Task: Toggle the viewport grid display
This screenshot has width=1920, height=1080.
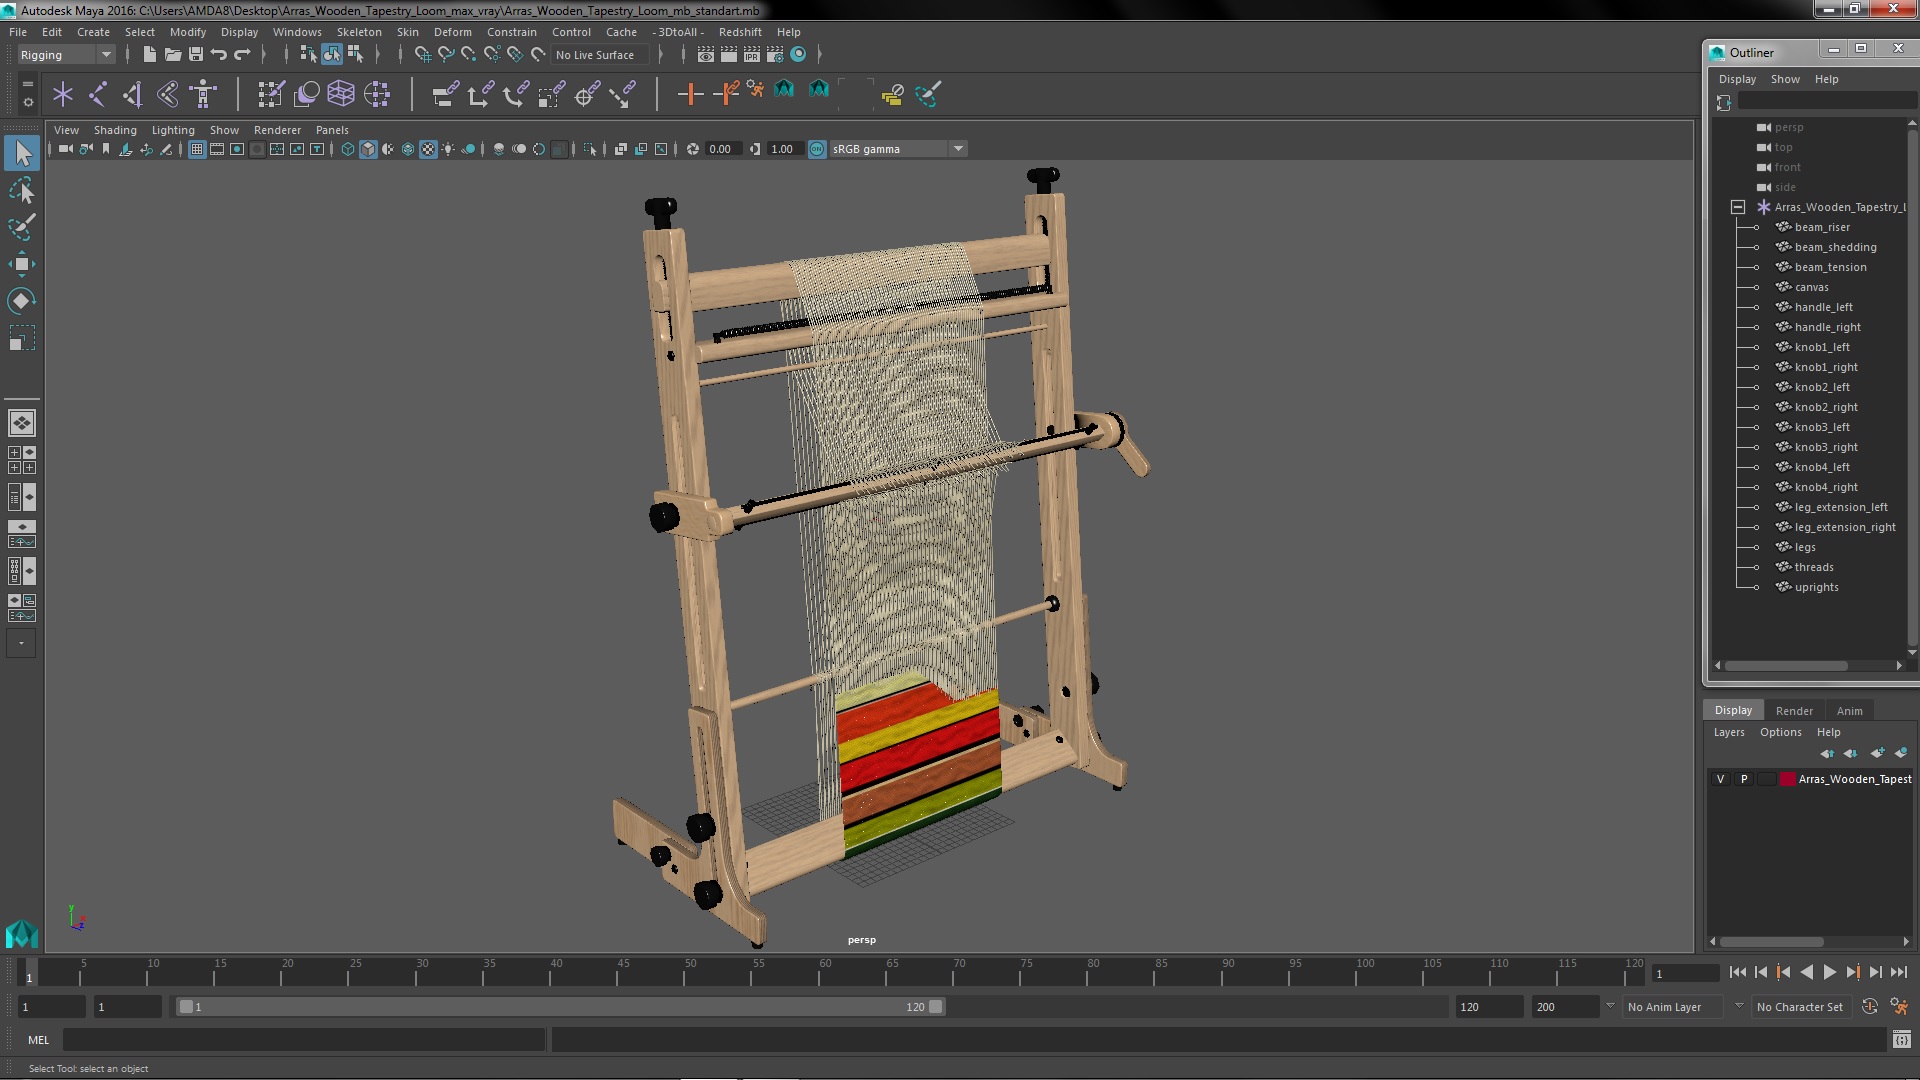Action: pyautogui.click(x=197, y=149)
